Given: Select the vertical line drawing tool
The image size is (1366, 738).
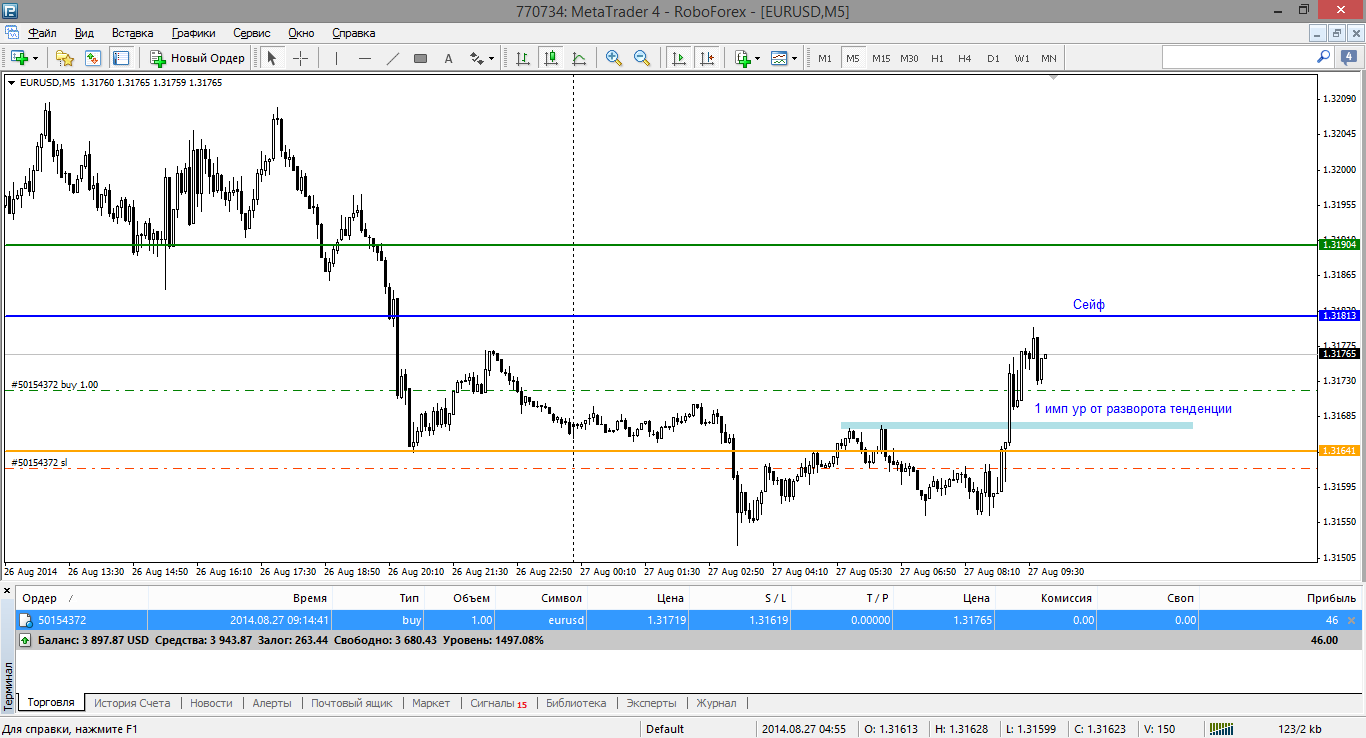Looking at the screenshot, I should click(x=336, y=58).
